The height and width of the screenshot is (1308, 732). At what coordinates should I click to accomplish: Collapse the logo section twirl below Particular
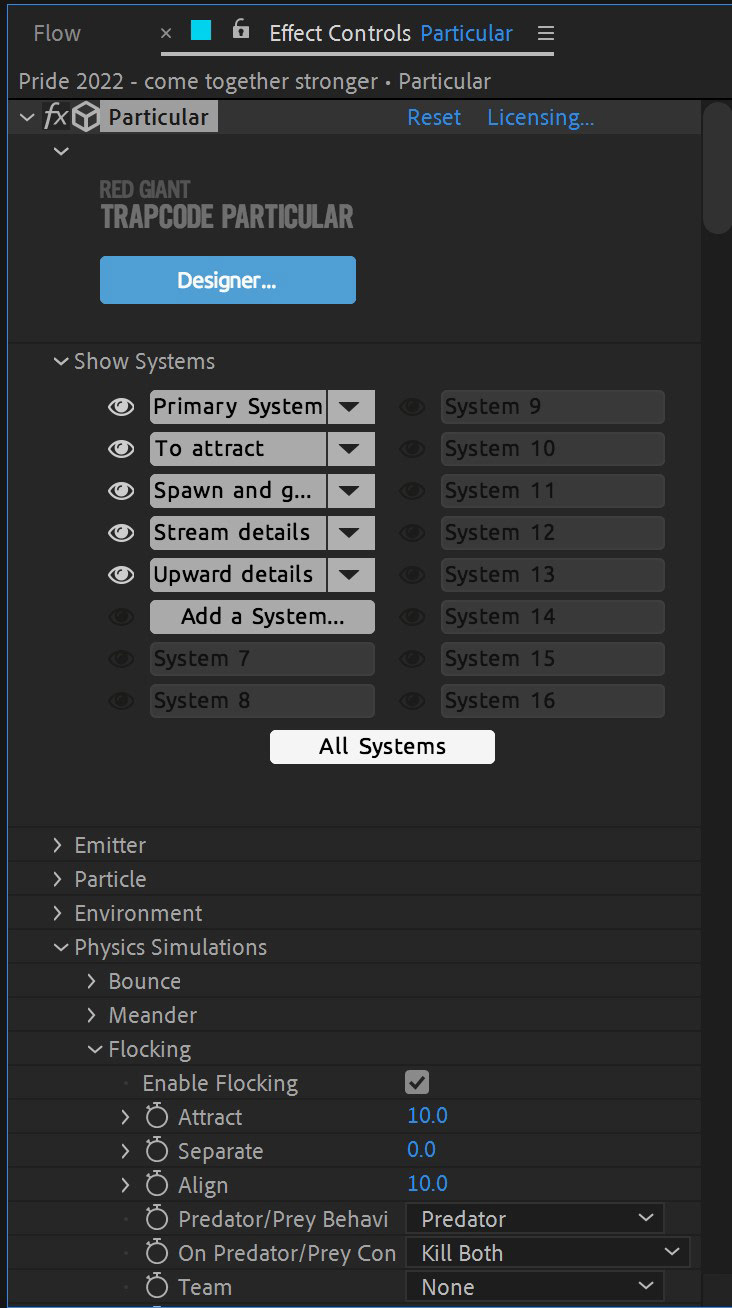[61, 151]
